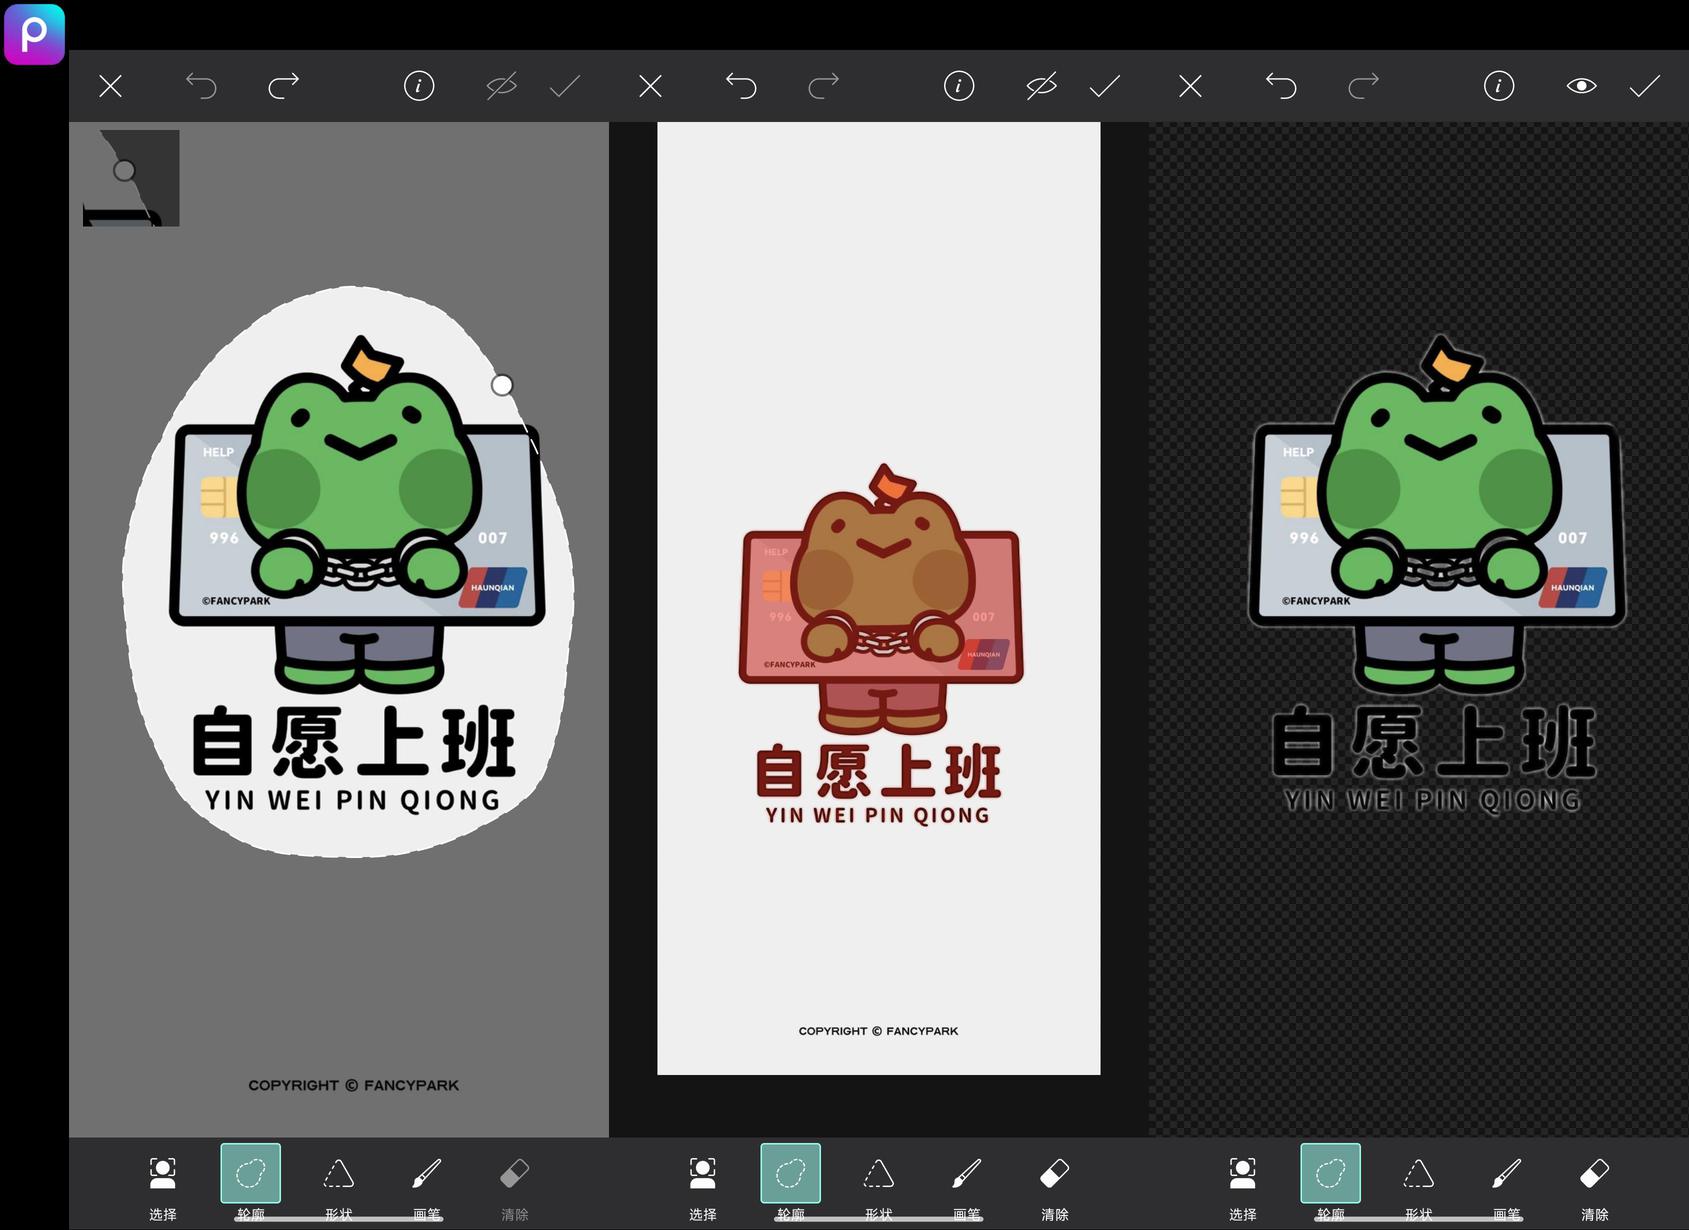Click undo arrow in middle panel
Screen dimensions: 1689x1230
(x=741, y=86)
